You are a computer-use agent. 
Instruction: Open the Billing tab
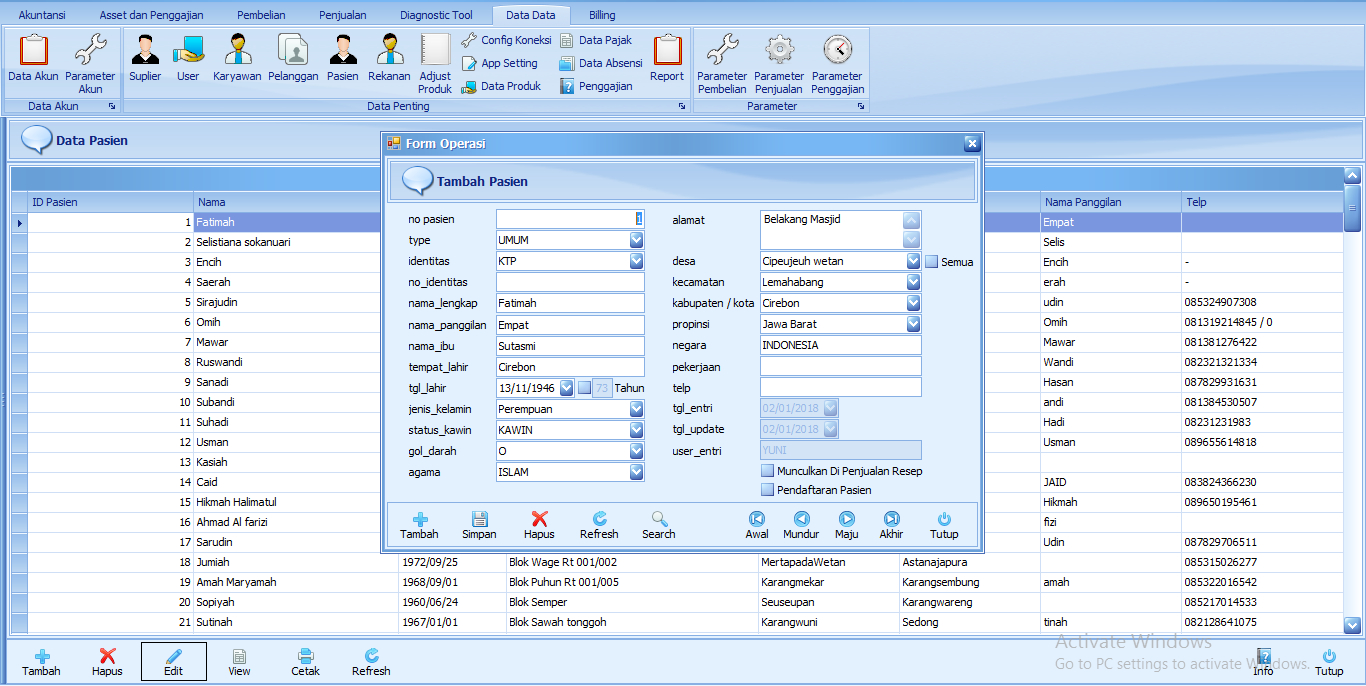pos(602,15)
